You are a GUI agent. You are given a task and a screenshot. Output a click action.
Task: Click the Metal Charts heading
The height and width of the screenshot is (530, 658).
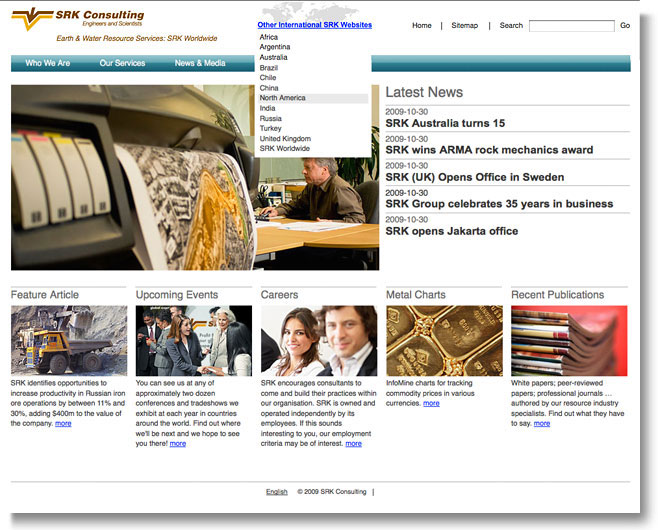(x=416, y=295)
